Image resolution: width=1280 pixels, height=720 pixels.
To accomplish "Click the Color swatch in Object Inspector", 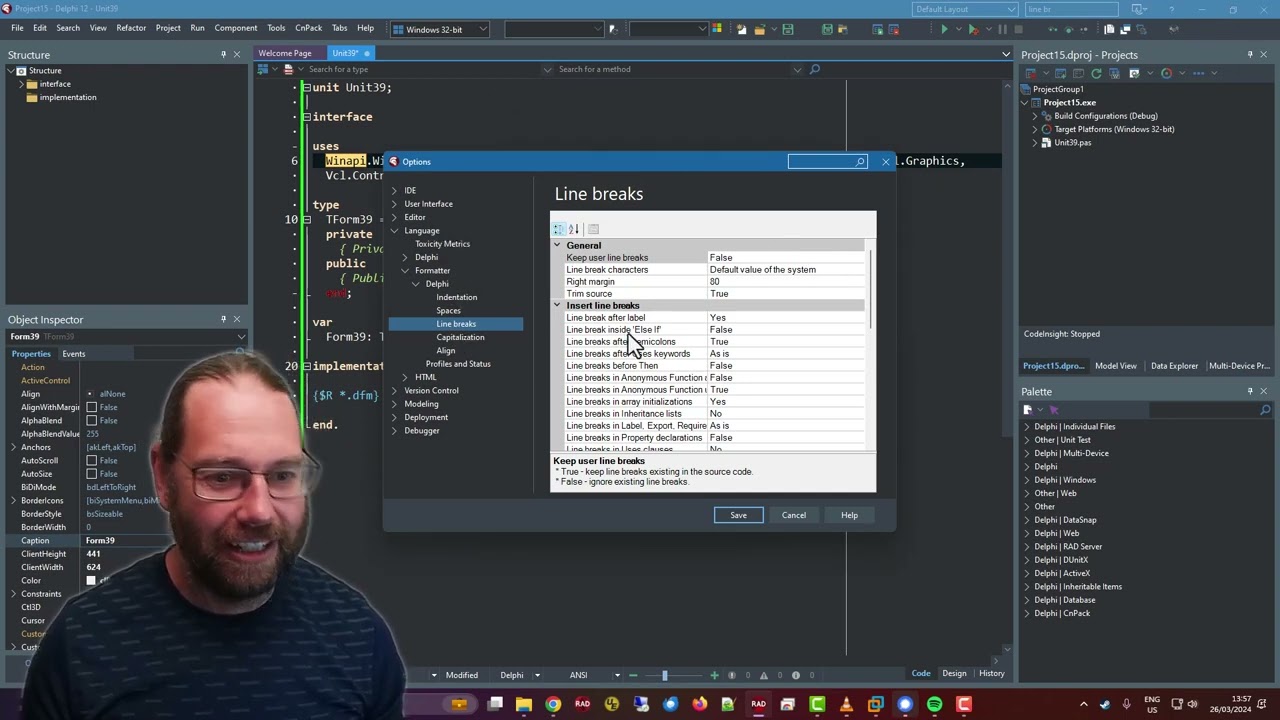I will click(91, 581).
